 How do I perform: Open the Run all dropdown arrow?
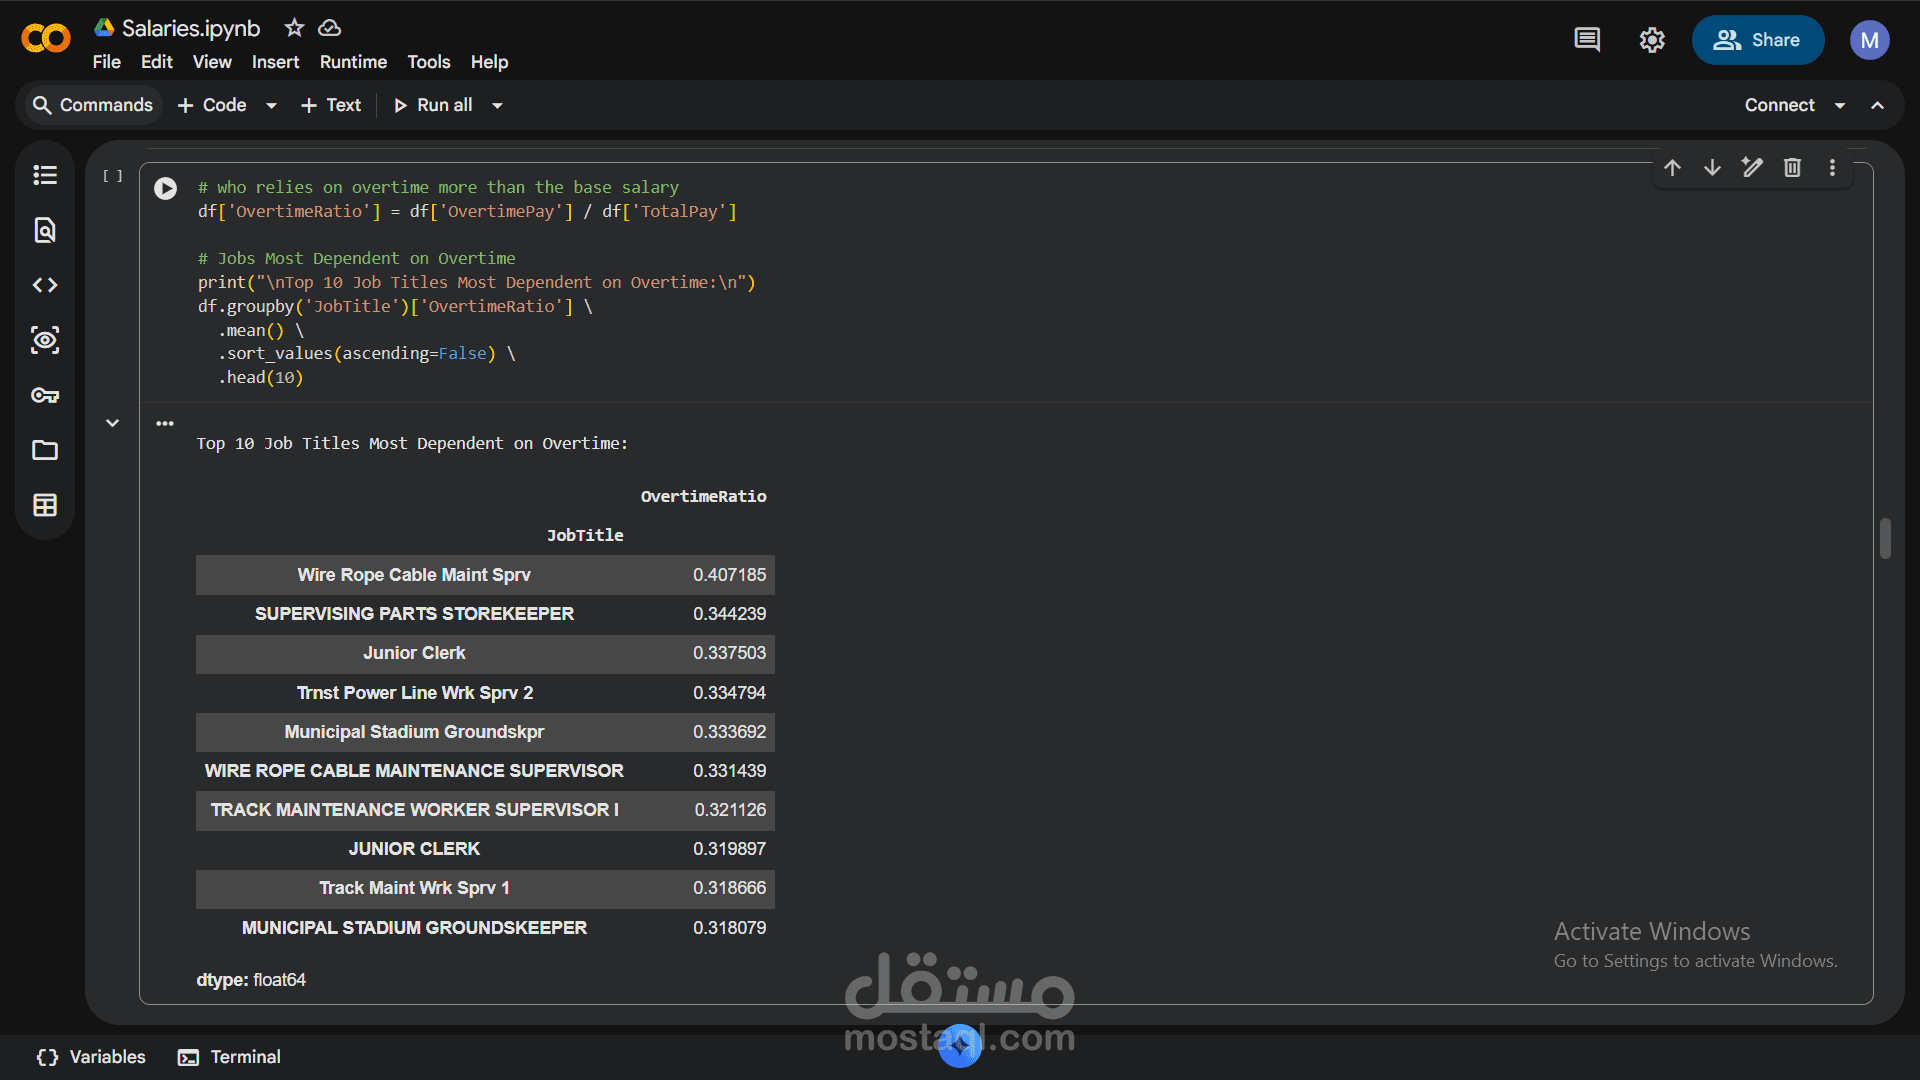[497, 105]
